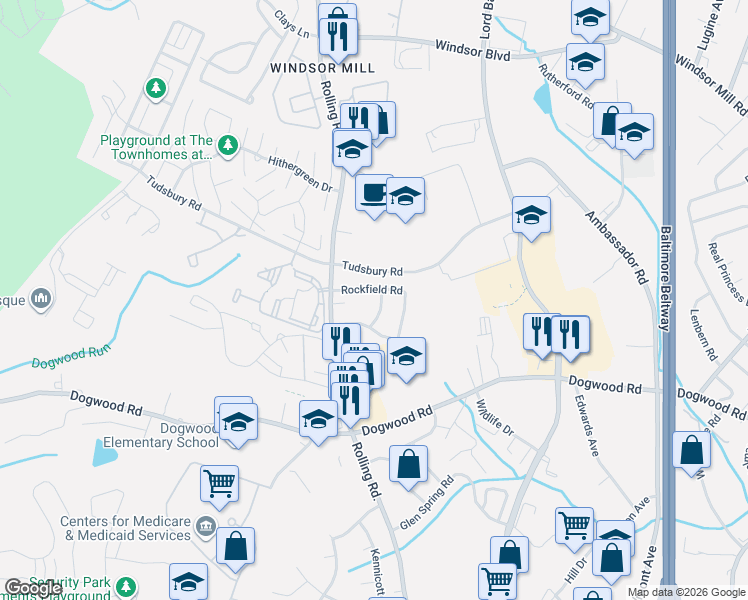Image resolution: width=748 pixels, height=600 pixels.
Task: Select the Dogwood Run stream label
Action: 71,356
